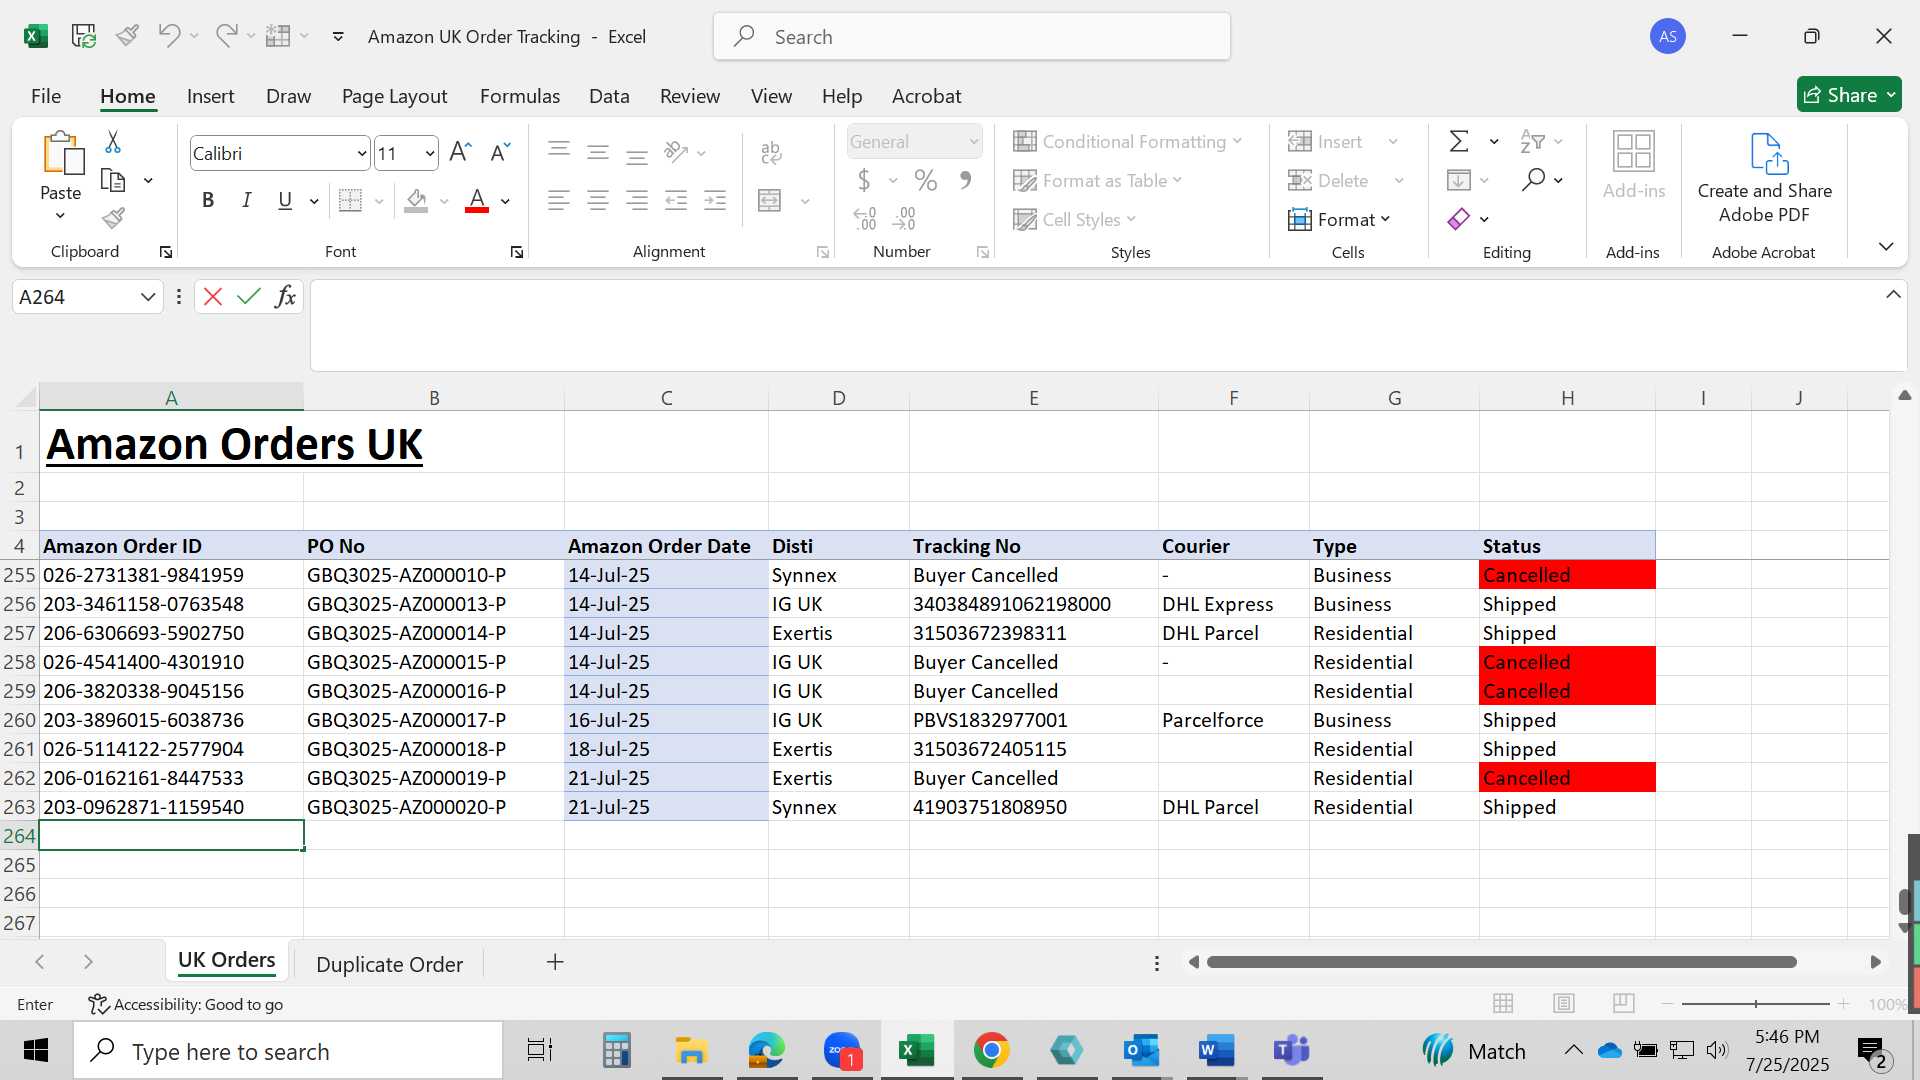Click the Fill down icon

[1459, 180]
